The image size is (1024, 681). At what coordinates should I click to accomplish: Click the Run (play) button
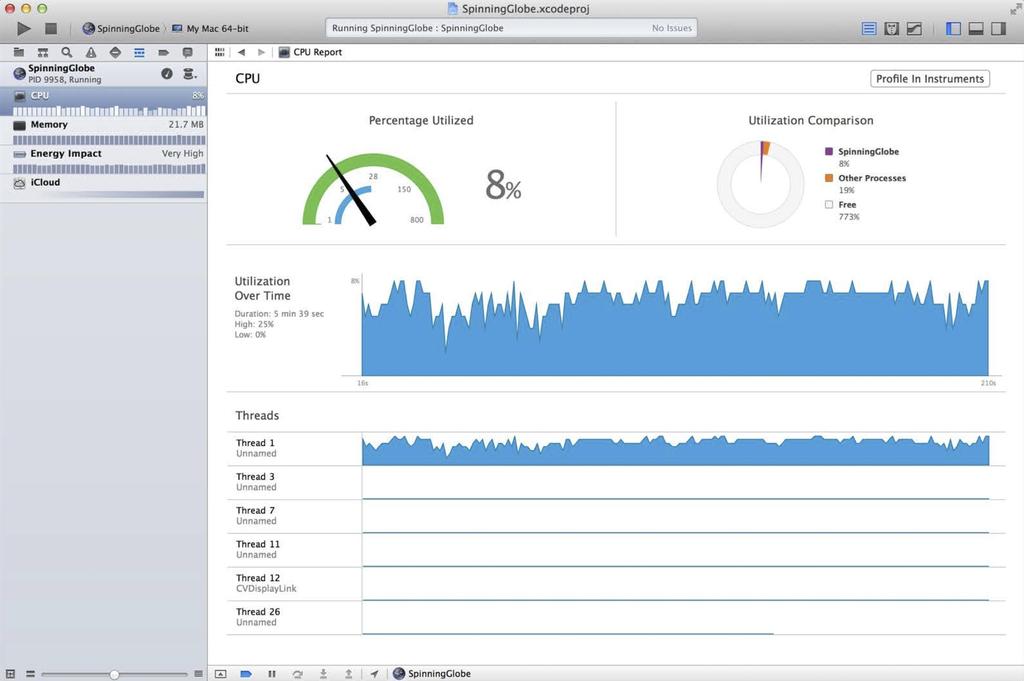(x=24, y=28)
